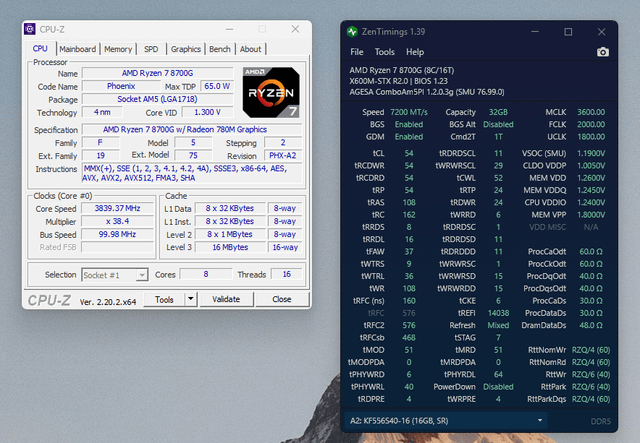Open the Mainboard tab in CPU-Z

(78, 49)
